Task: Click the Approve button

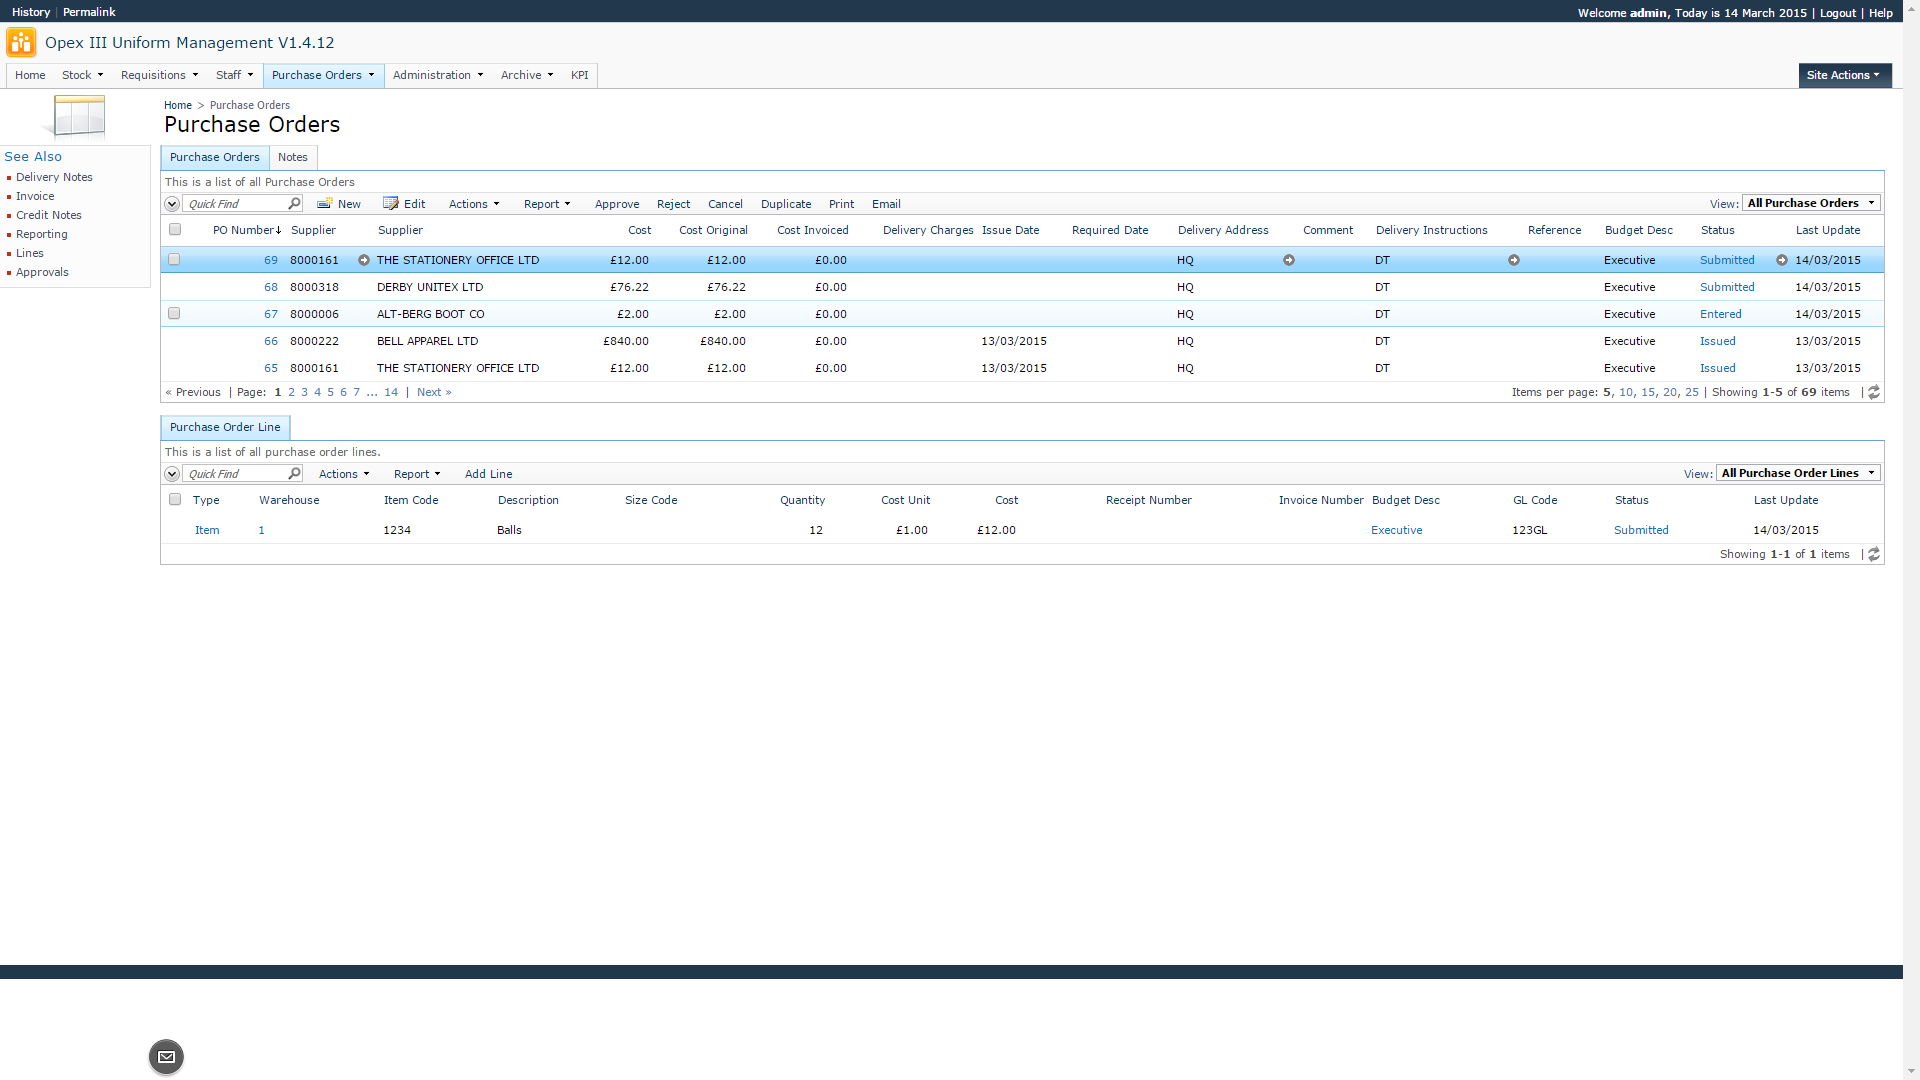Action: [617, 204]
